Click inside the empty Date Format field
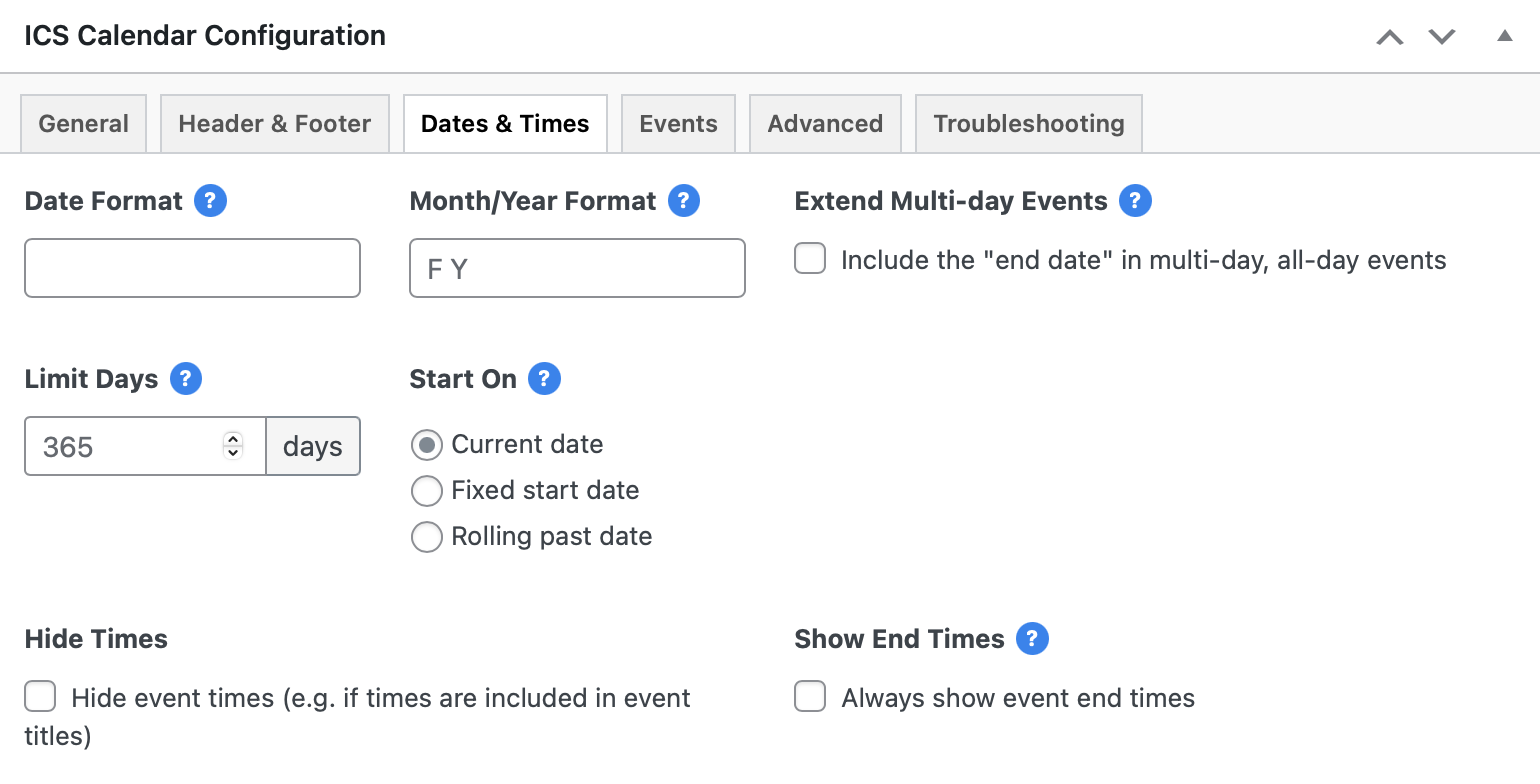 tap(192, 268)
